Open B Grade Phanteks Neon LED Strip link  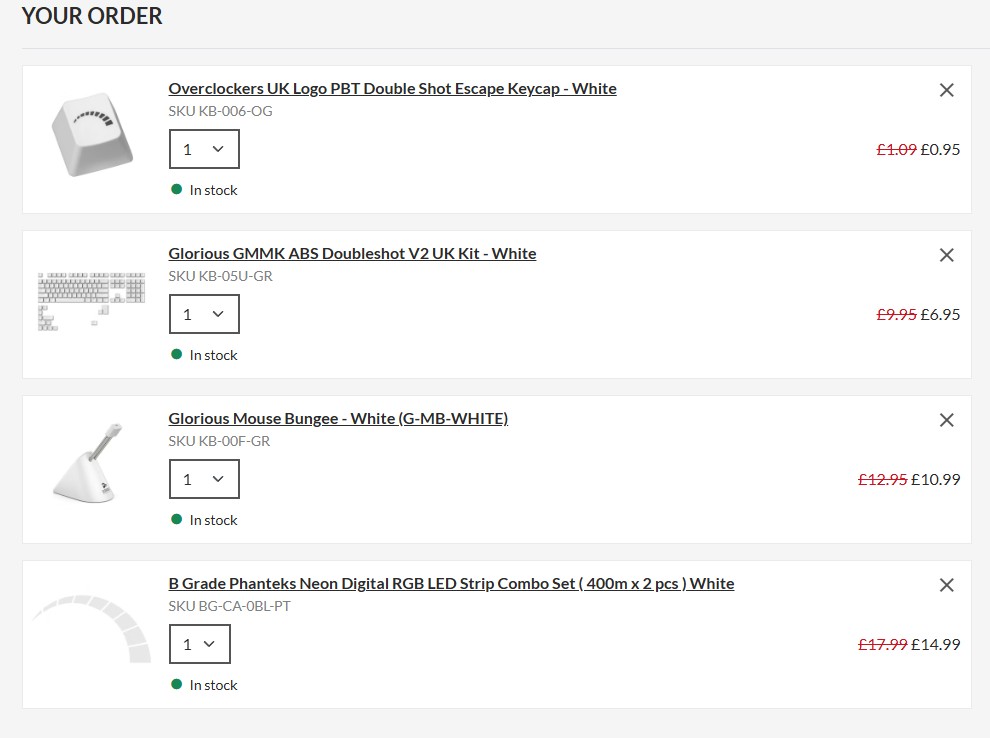(451, 583)
